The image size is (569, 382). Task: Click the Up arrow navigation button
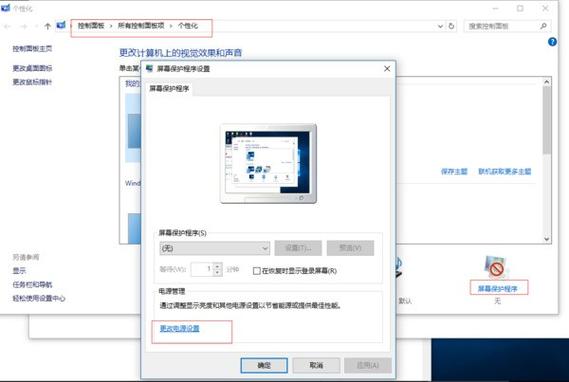(47, 26)
